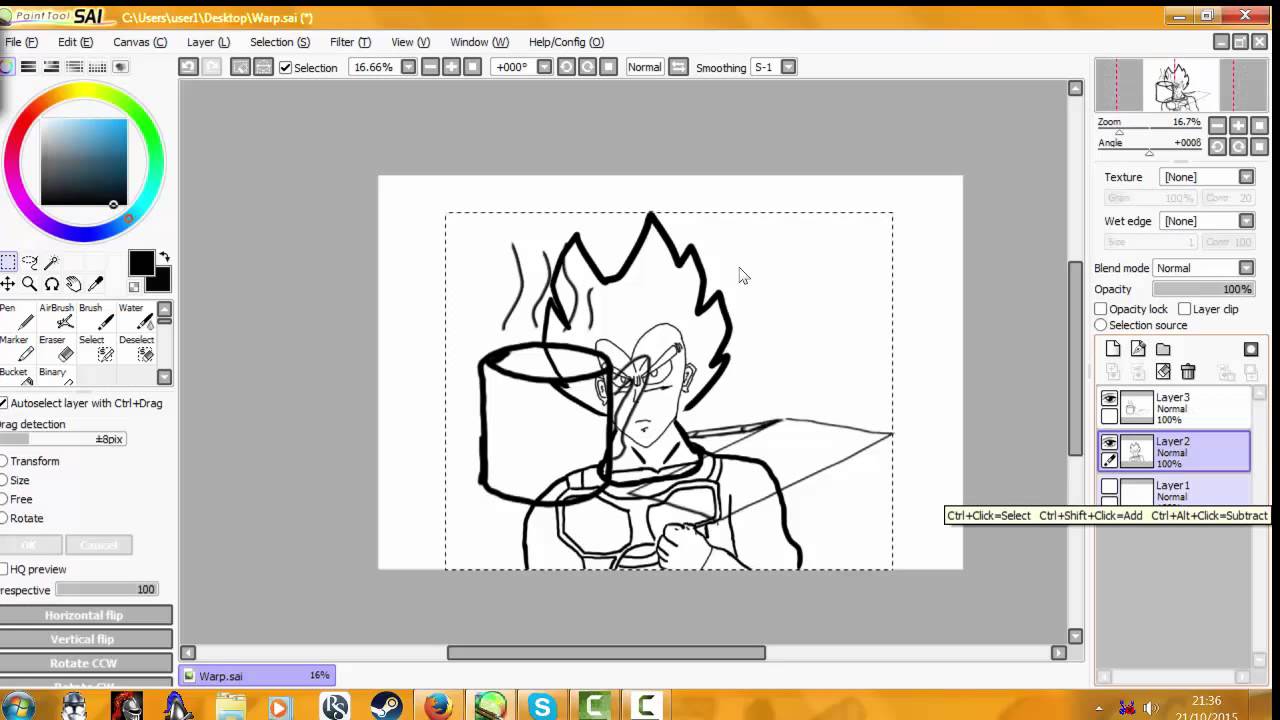The width and height of the screenshot is (1280, 720).
Task: Choose the Deselect pen tool
Action: [x=136, y=348]
